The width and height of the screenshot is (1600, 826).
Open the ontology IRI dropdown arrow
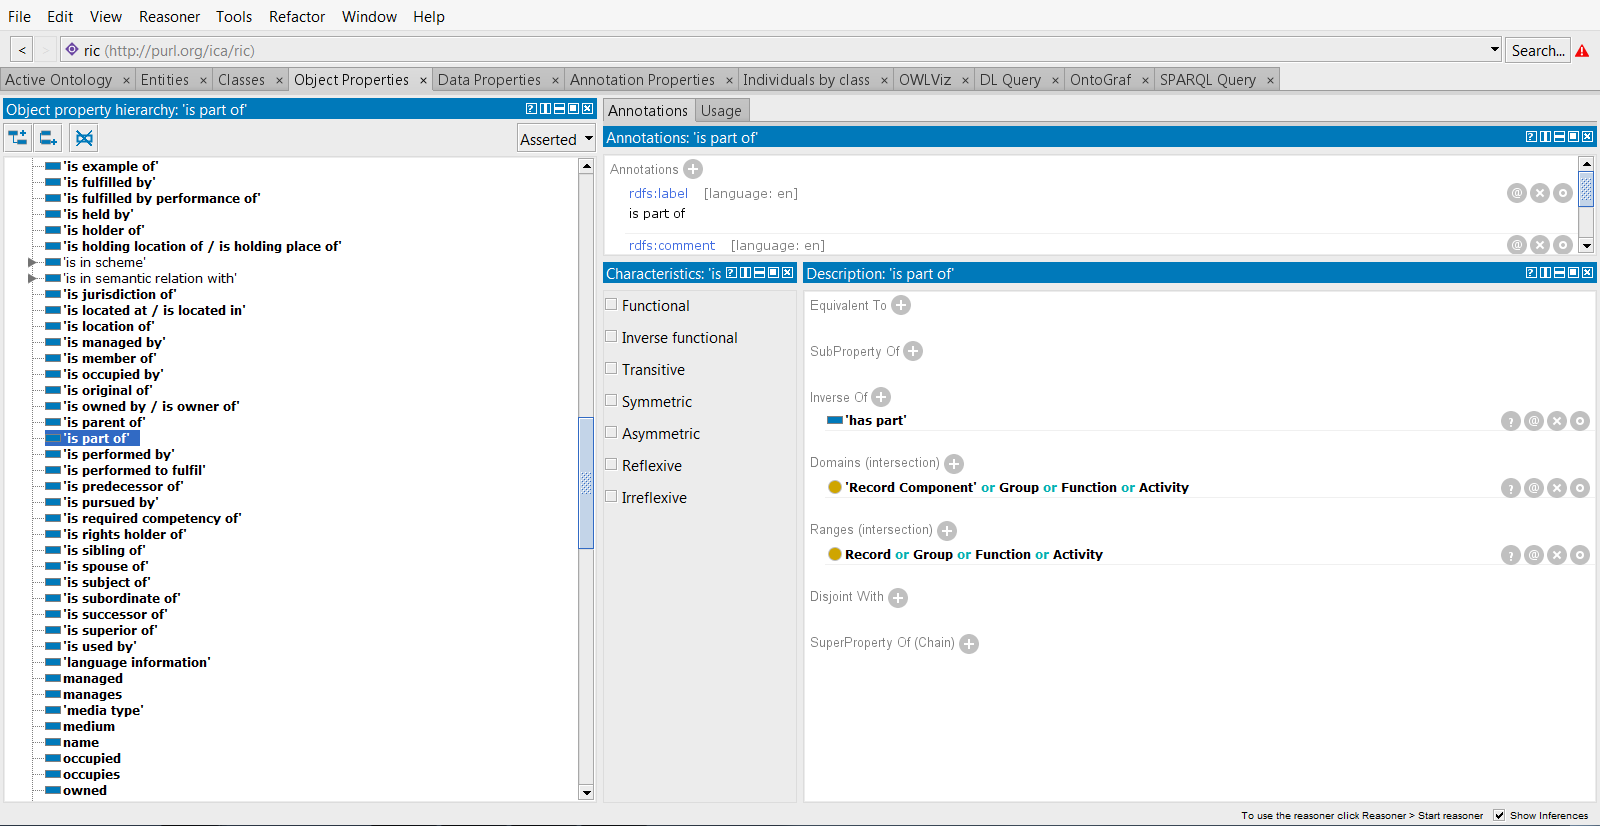click(1494, 49)
